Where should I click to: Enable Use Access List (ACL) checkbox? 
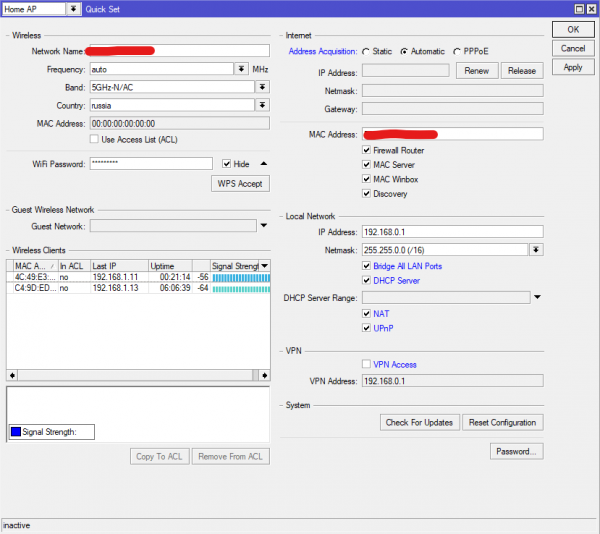[94, 139]
